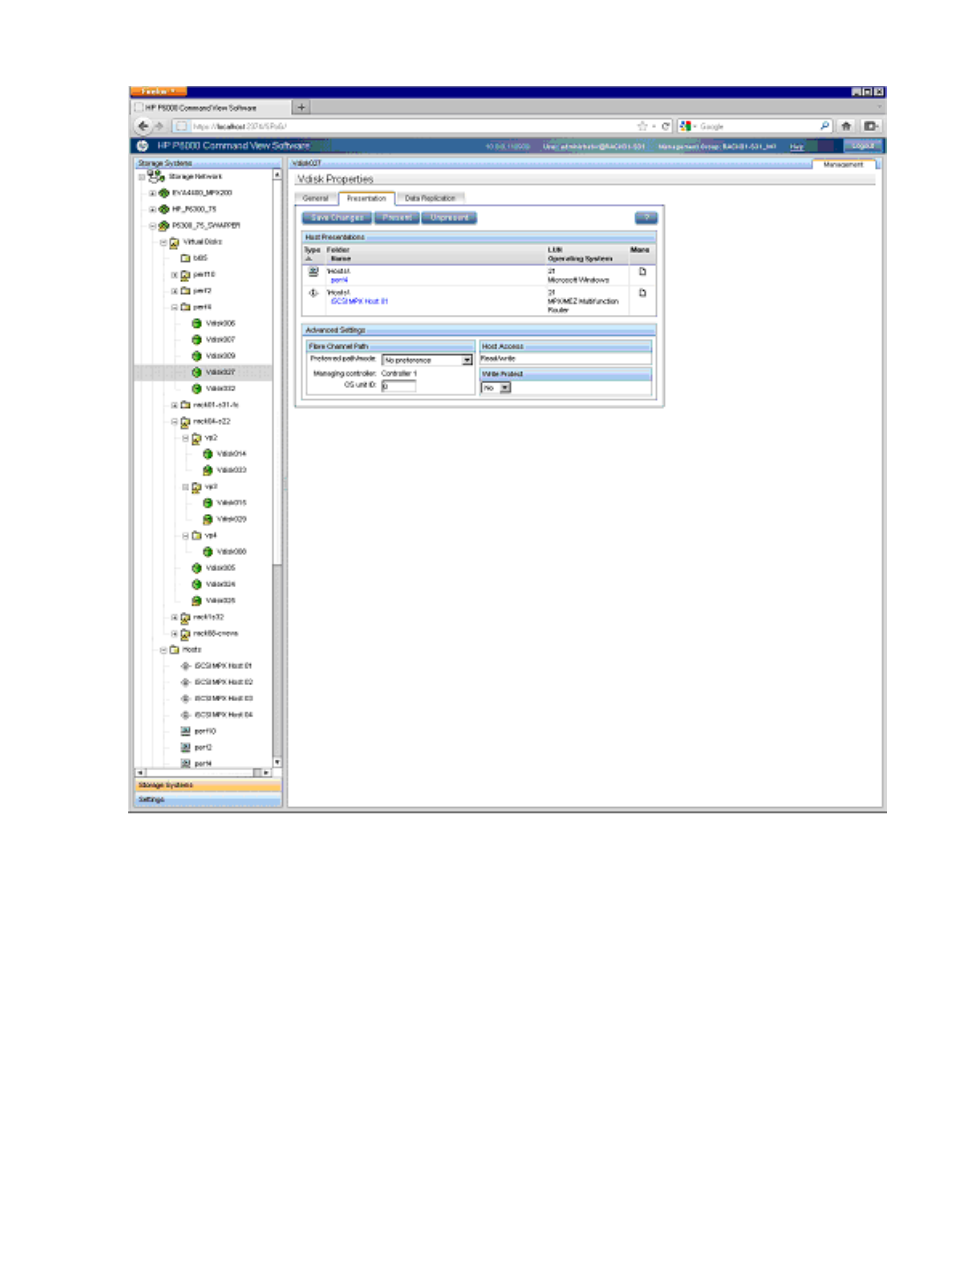Viewport: 954px width, 1270px height.
Task: Go back with the browser back arrow
Action: pos(143,126)
